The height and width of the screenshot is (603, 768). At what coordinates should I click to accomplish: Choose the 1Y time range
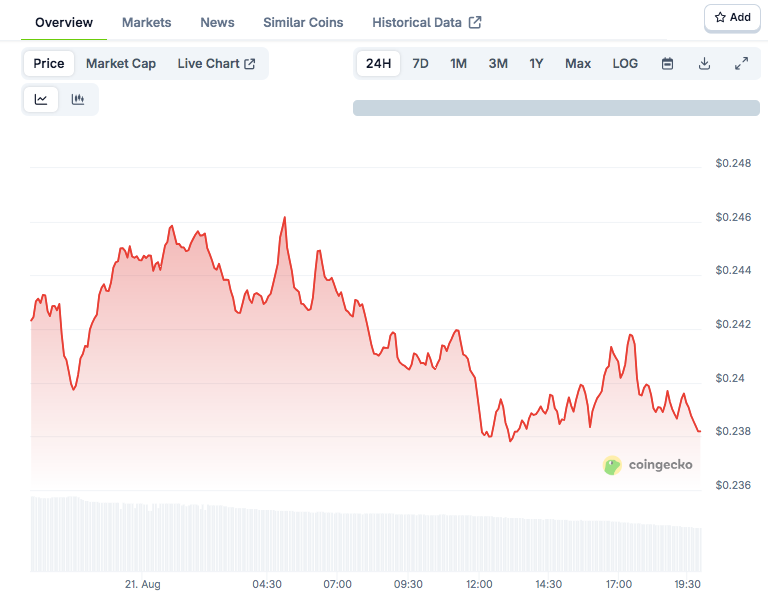[536, 64]
